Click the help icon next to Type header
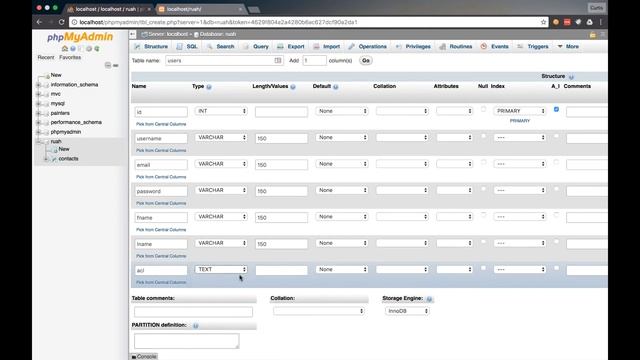Screen dimensions: 640x360 209,87
